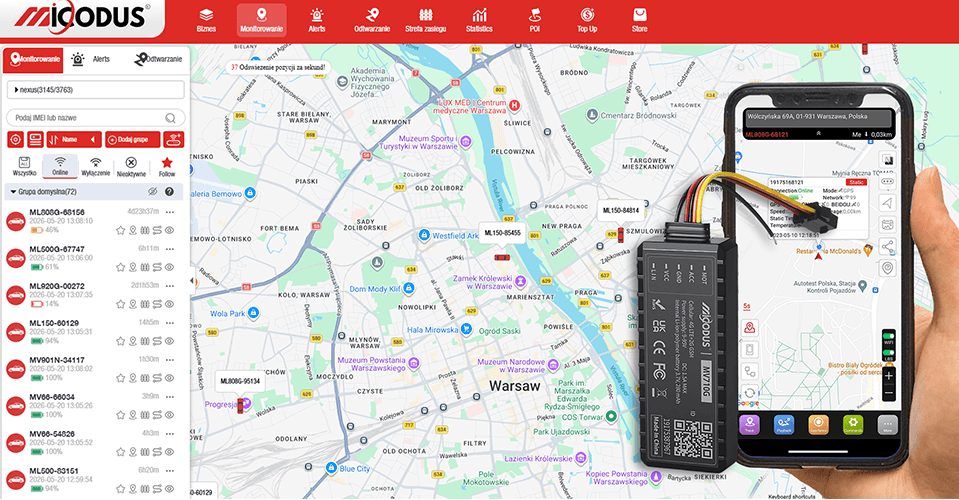The image size is (959, 500).
Task: Toggle visibility eye for ML500G-67747
Action: [x=169, y=267]
